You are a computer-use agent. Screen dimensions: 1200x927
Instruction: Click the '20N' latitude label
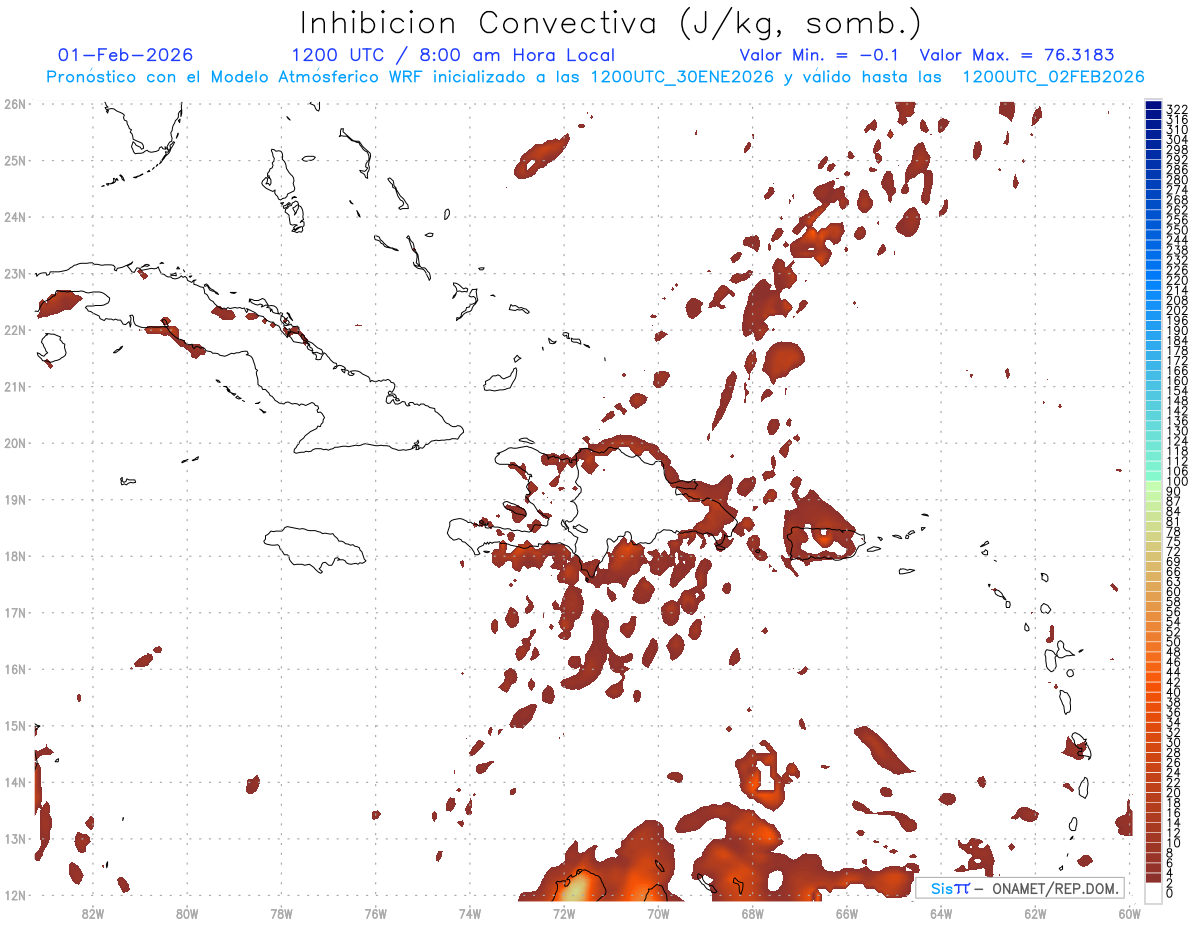click(14, 443)
